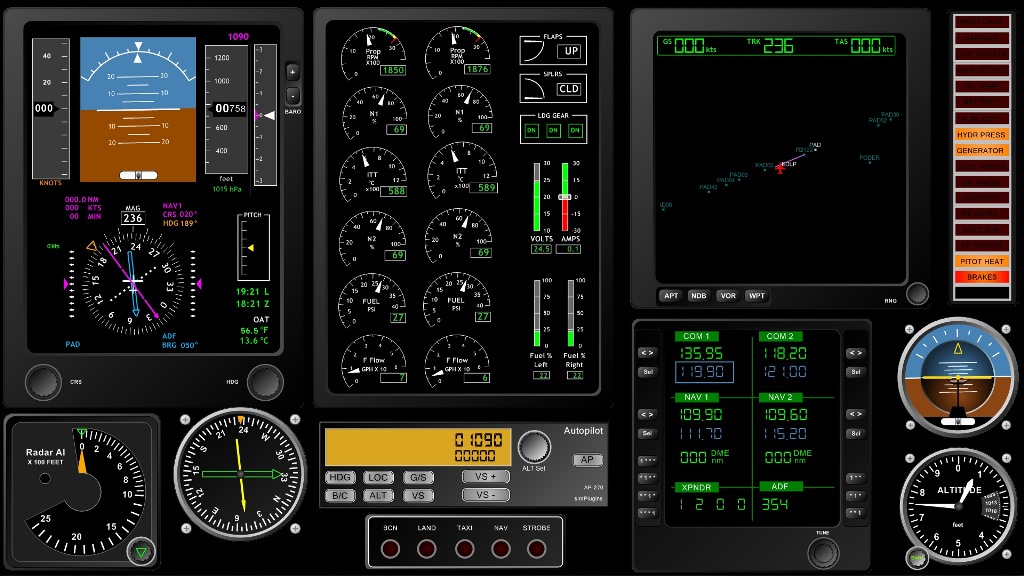The width and height of the screenshot is (1024, 576).
Task: Turn the CRS knob on the flight display
Action: [42, 381]
